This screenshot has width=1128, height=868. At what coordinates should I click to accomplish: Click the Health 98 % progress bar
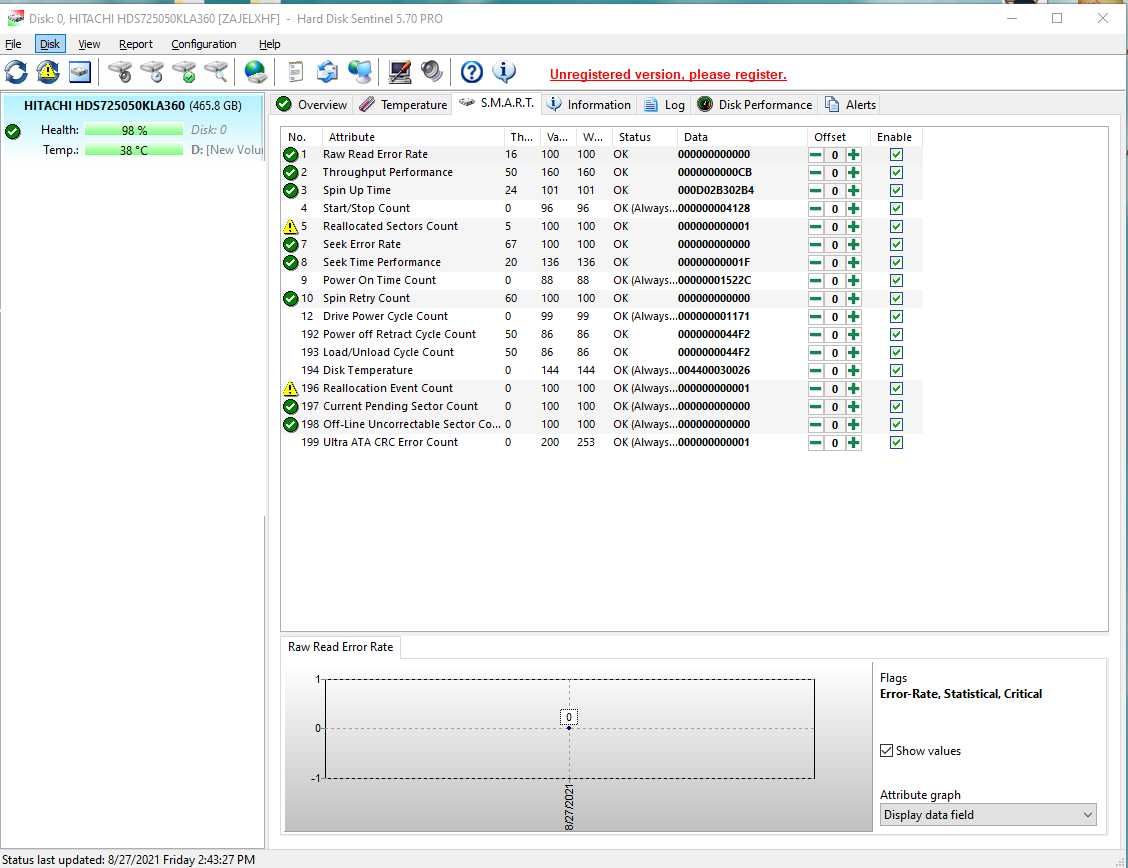tap(134, 130)
